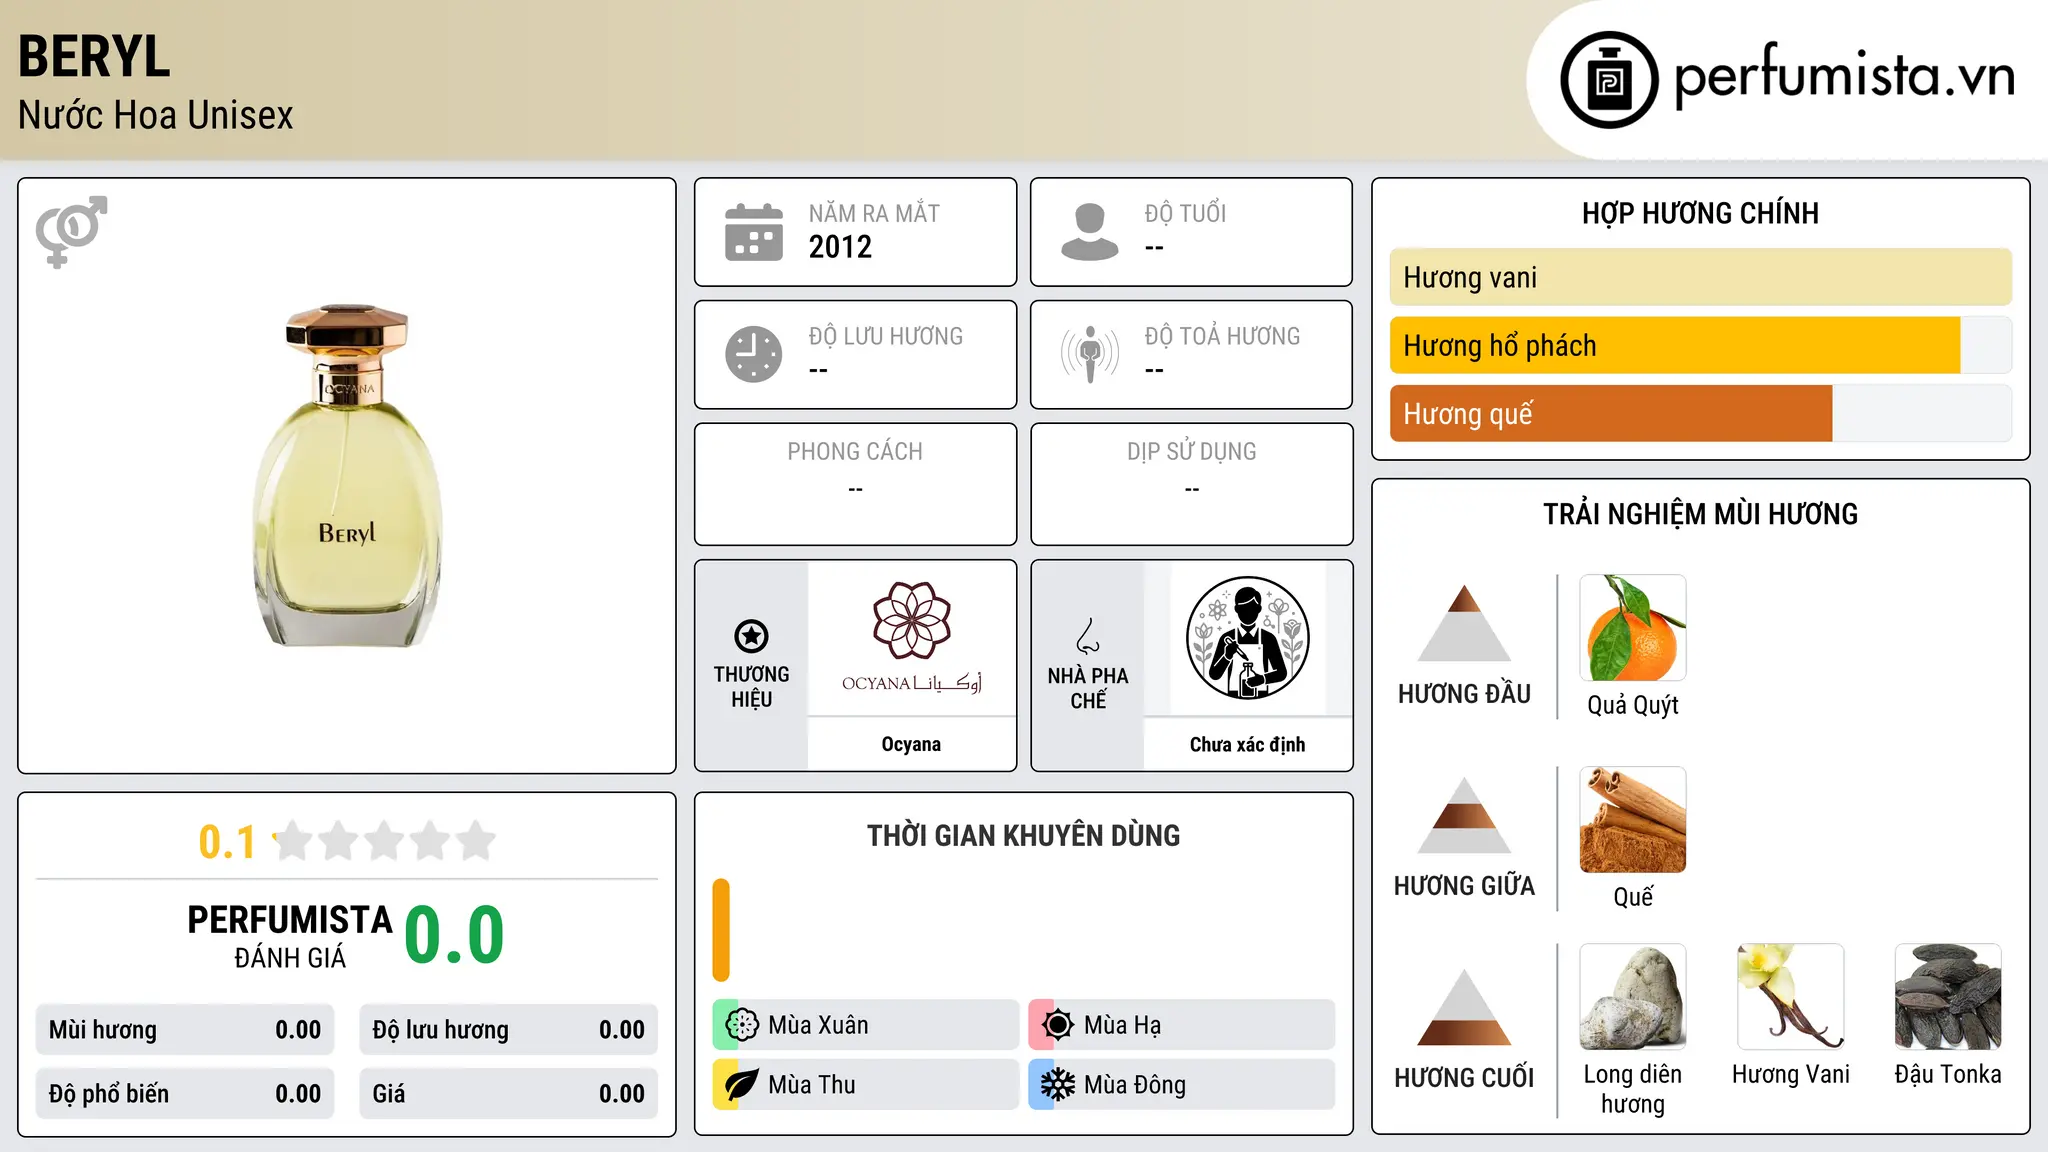Click the HƯƠNG ĐẦU label

pyautogui.click(x=1464, y=694)
